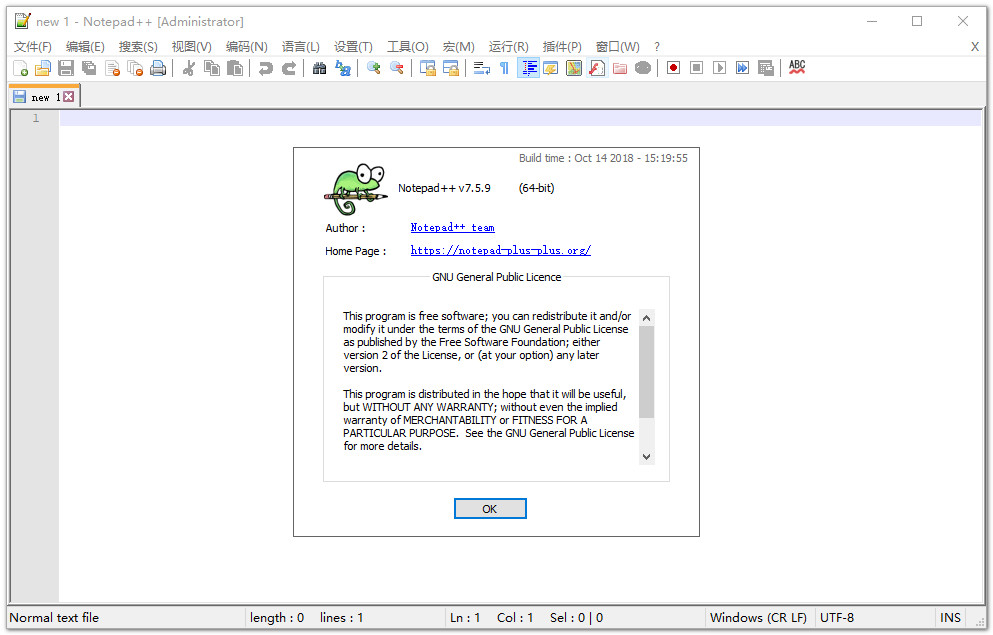Viewport: 993px width, 635px height.
Task: Click the licence text scroll-down arrow
Action: tap(646, 456)
